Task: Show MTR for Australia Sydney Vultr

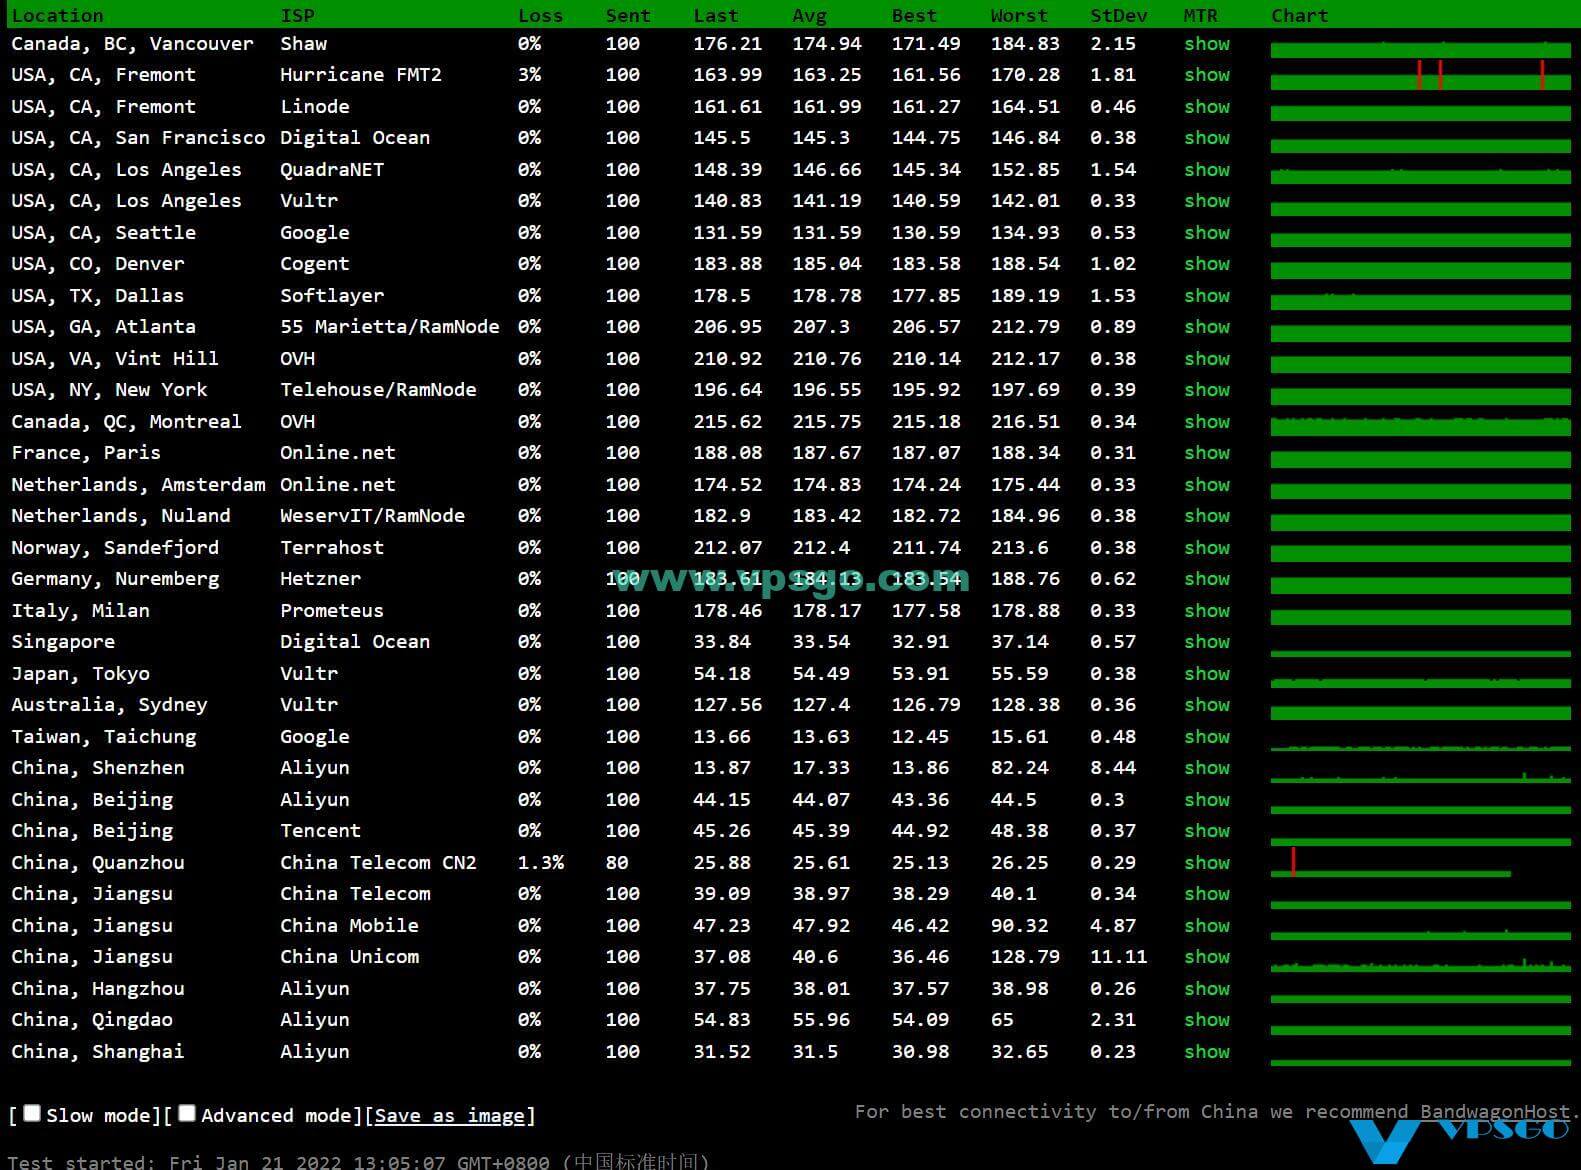Action: click(1207, 705)
